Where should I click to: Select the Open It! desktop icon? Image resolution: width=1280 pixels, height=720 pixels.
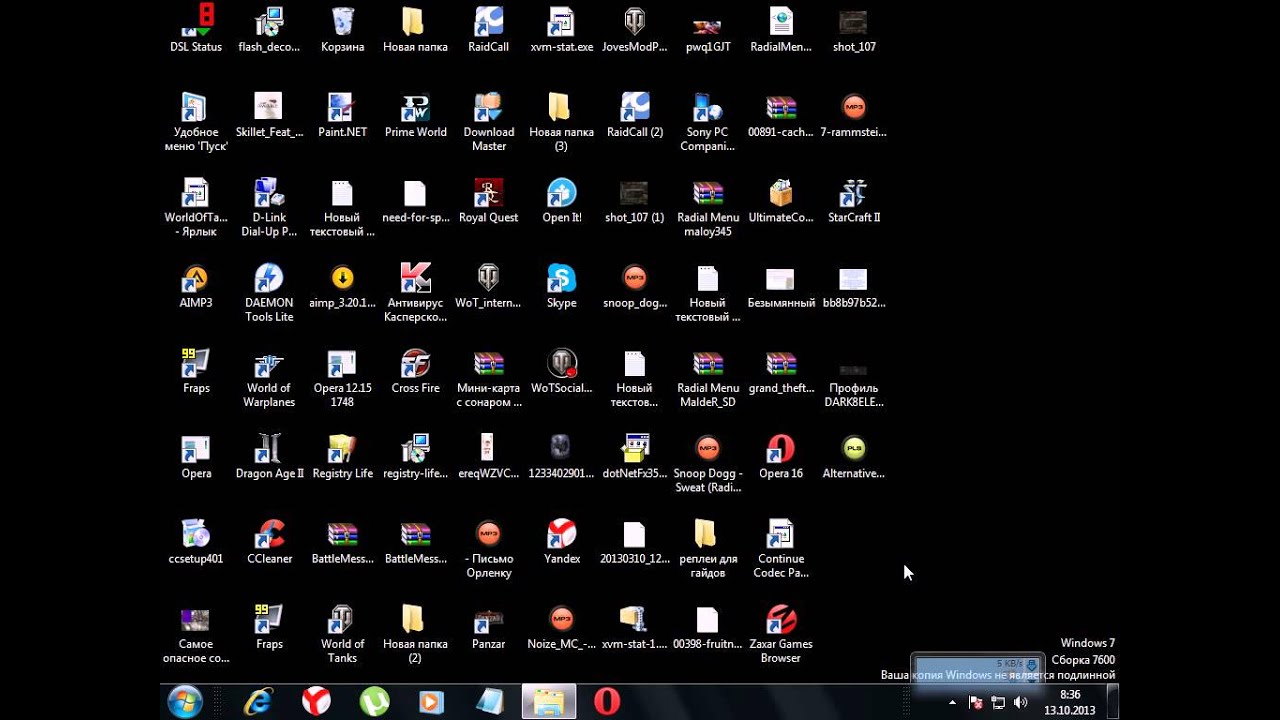coord(561,200)
